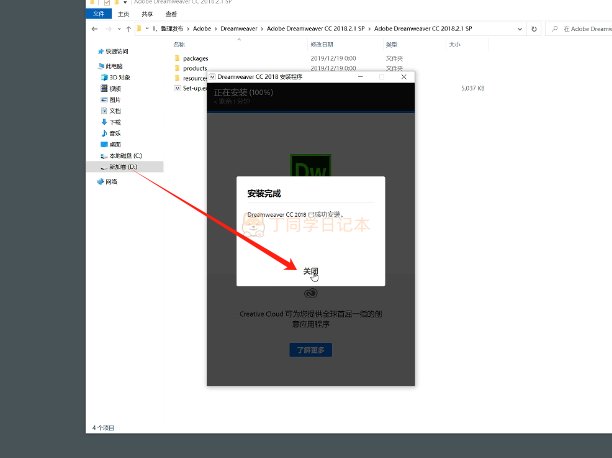Sort by the 大小 column header
The width and height of the screenshot is (612, 458).
point(454,45)
